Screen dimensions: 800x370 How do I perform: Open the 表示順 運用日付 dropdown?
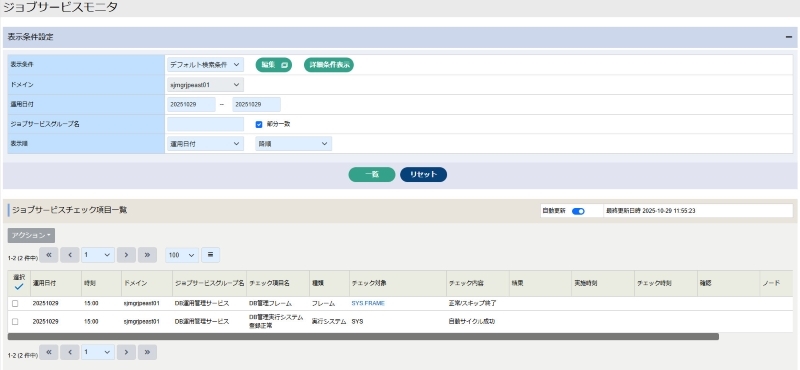(x=205, y=144)
